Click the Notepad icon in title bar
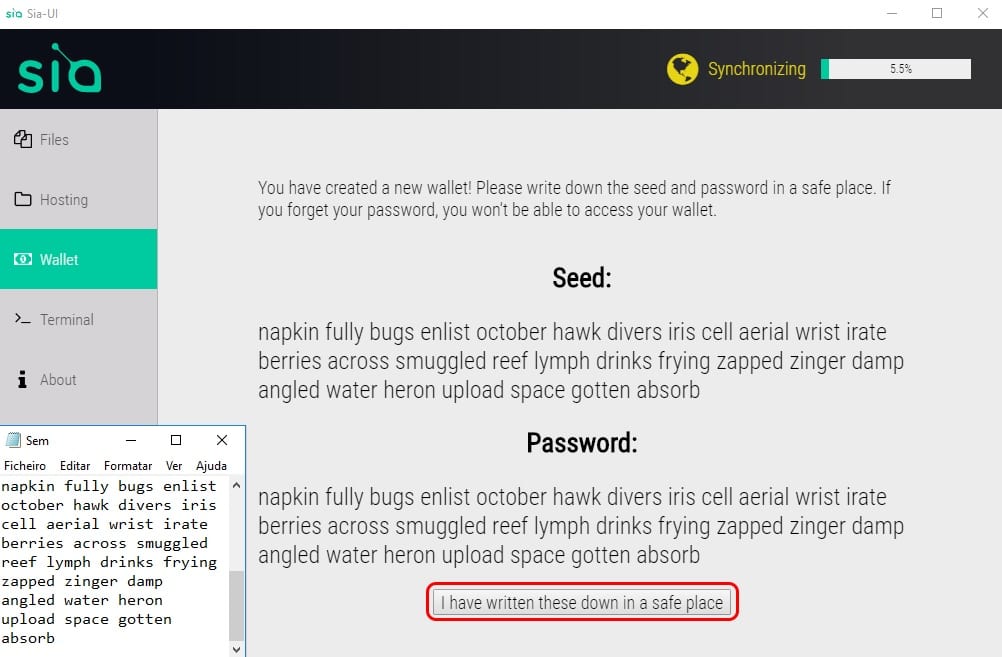This screenshot has height=657, width=1002. 13,440
